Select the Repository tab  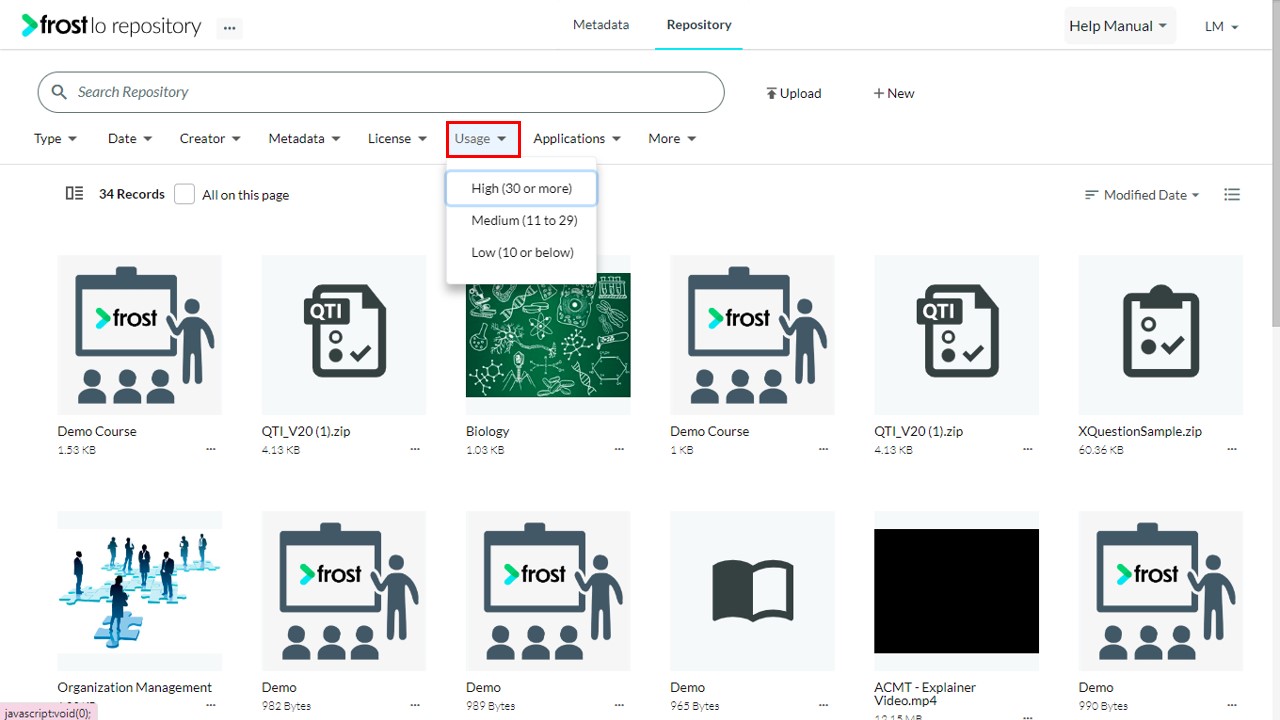point(699,25)
